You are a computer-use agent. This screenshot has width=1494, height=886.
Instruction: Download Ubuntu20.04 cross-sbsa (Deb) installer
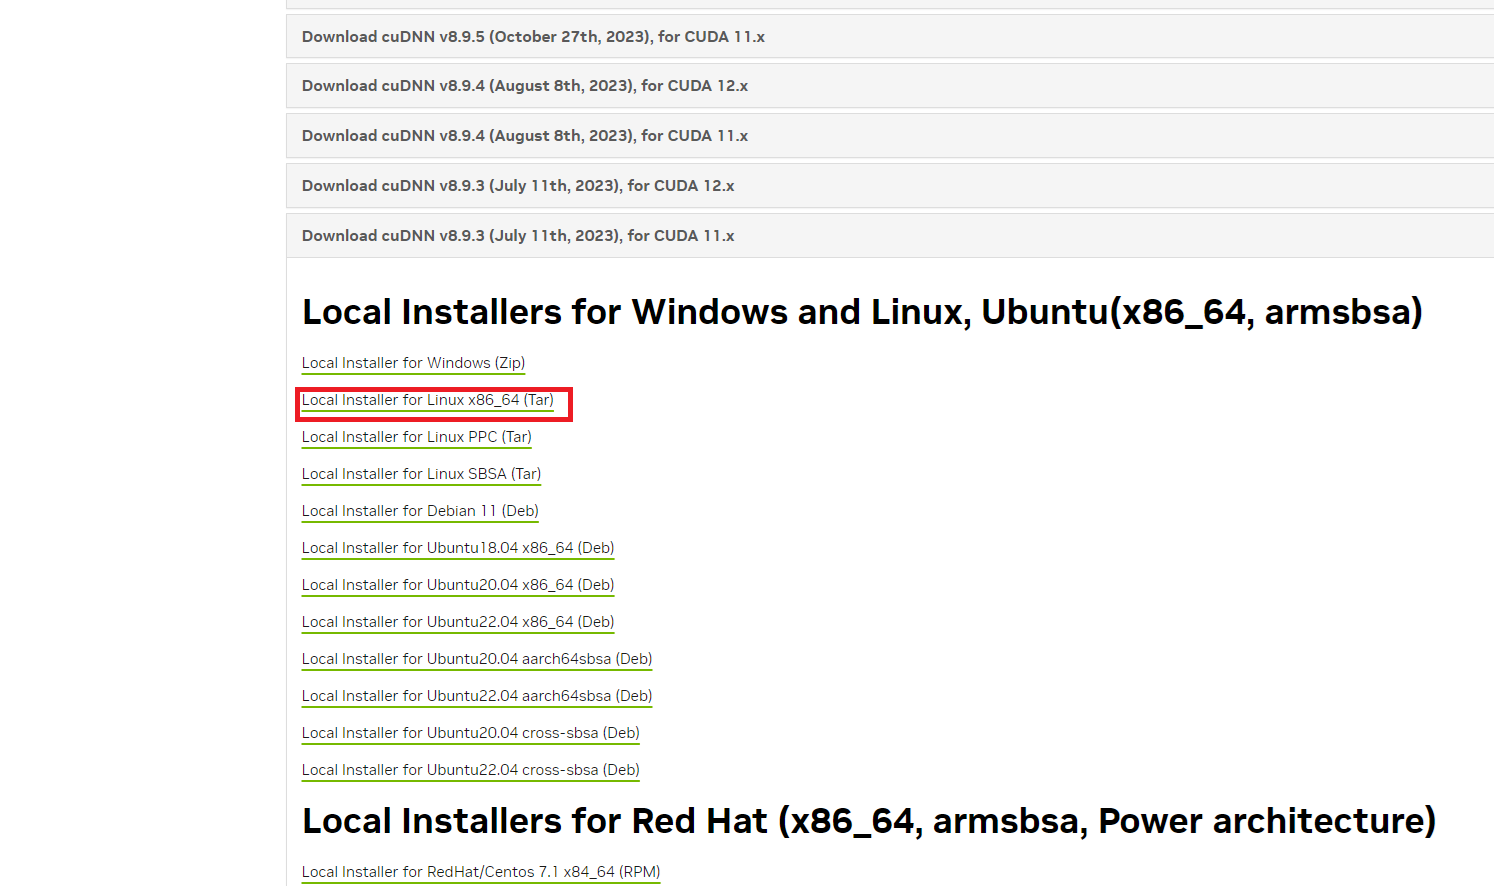(471, 733)
